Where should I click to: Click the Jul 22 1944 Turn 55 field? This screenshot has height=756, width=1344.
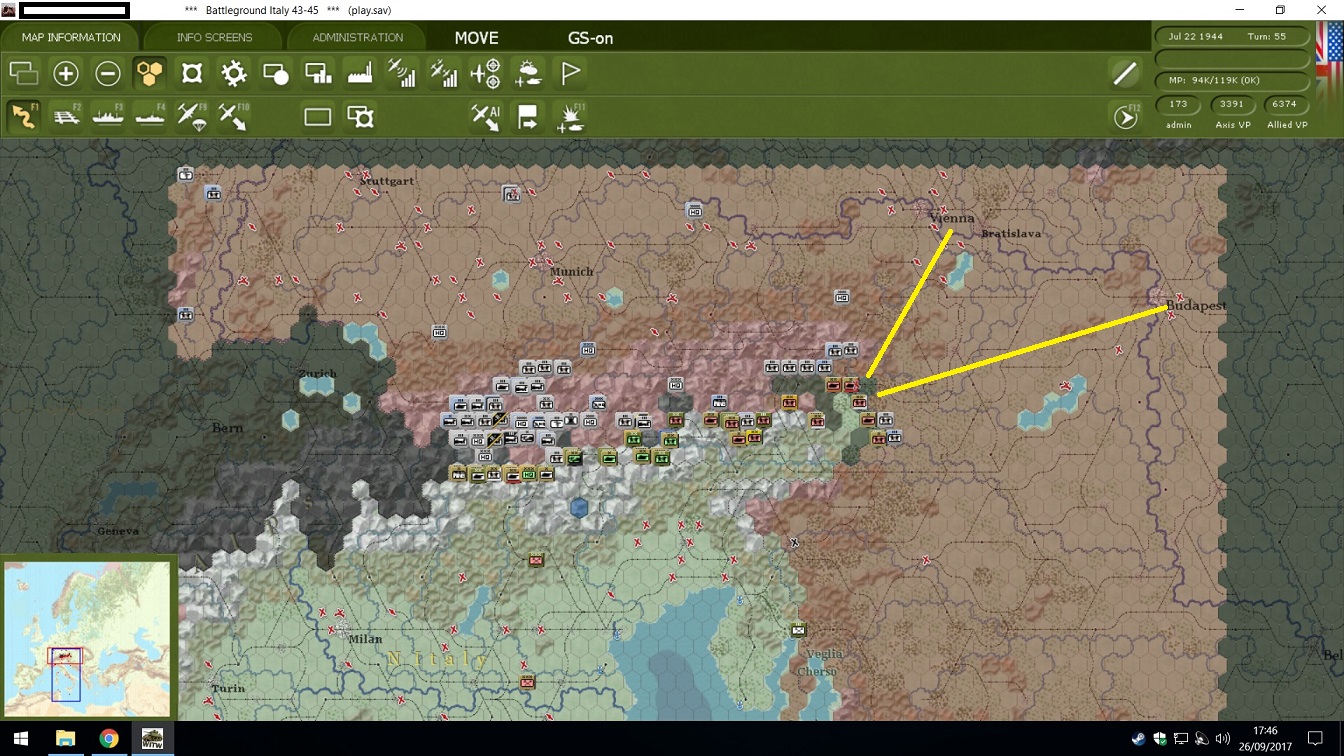tap(1233, 36)
